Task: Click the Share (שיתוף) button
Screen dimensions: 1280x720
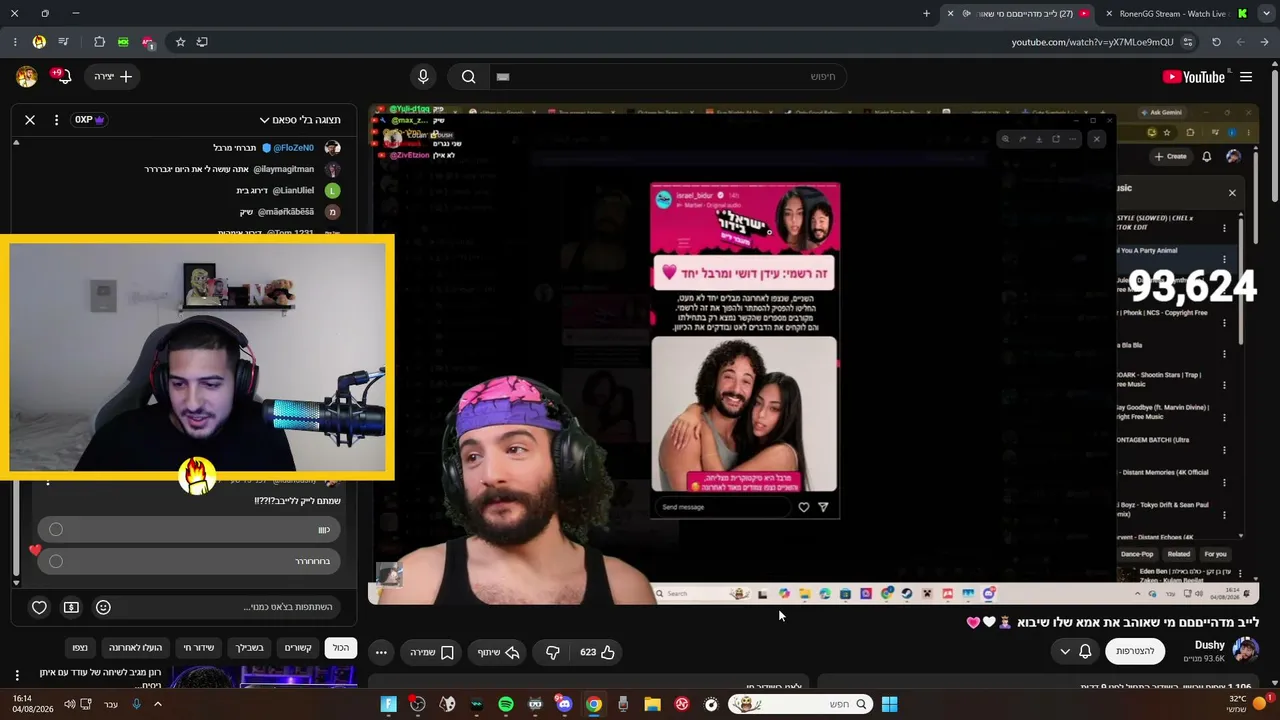Action: [497, 652]
